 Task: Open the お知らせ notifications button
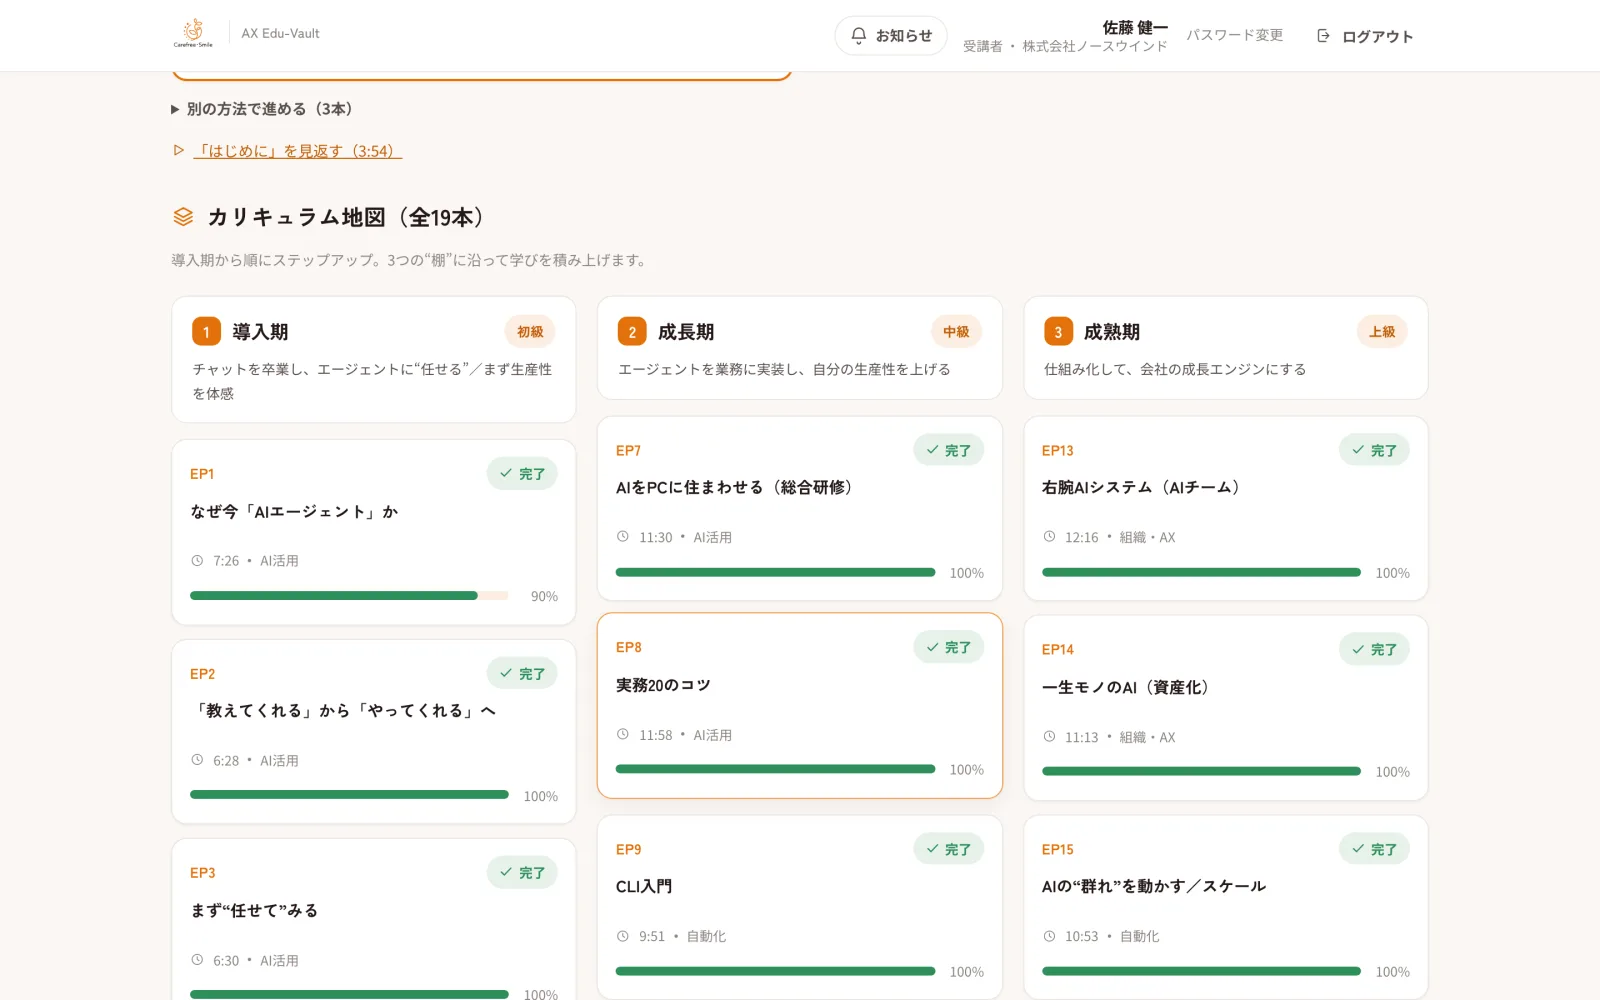[x=890, y=36]
